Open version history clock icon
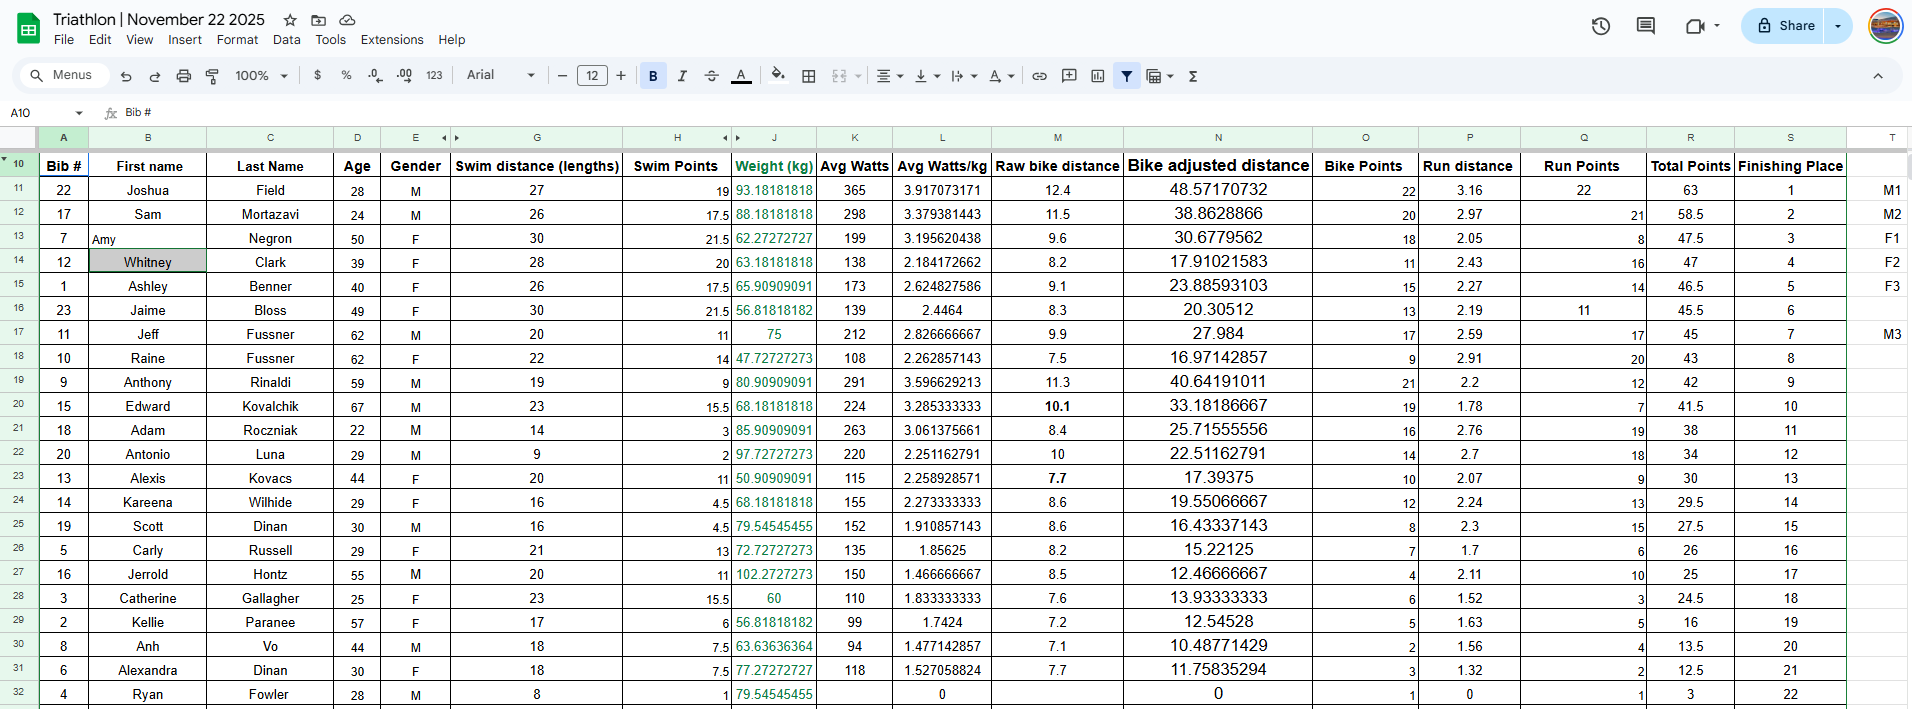Screen dimensions: 1912x709 1600,26
